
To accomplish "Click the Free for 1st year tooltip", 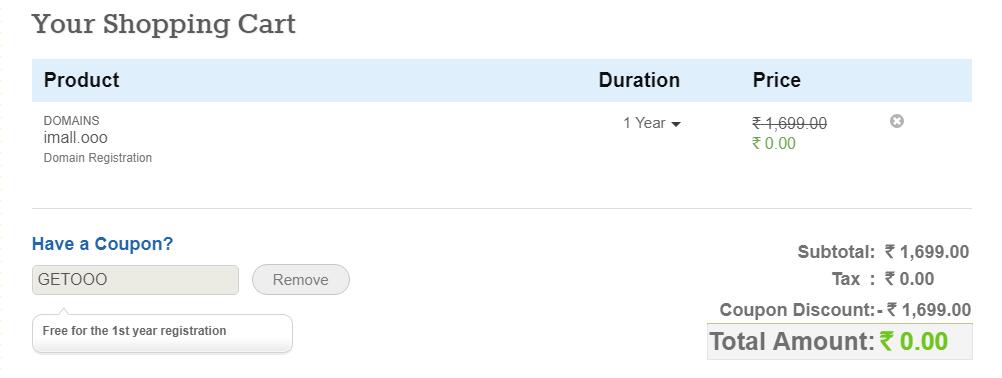I will (x=162, y=333).
